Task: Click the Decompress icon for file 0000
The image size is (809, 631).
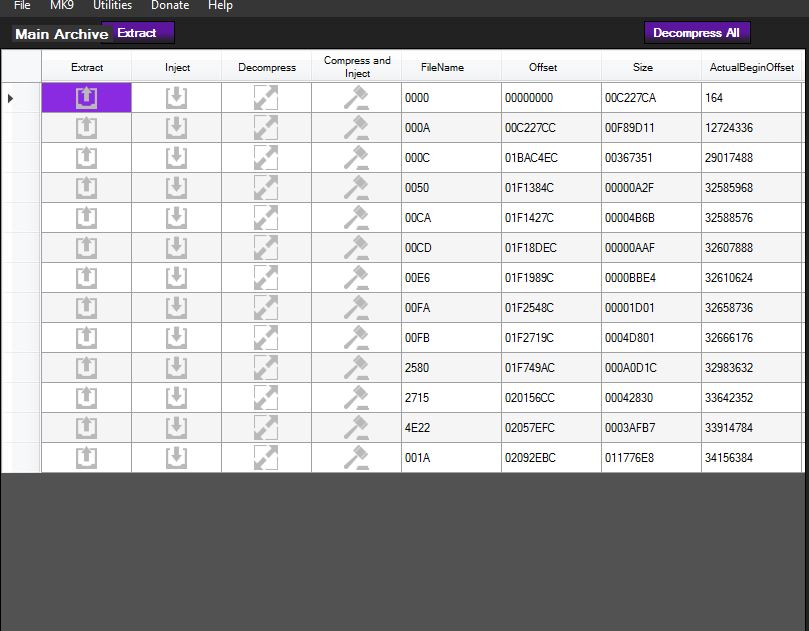Action: tap(266, 98)
